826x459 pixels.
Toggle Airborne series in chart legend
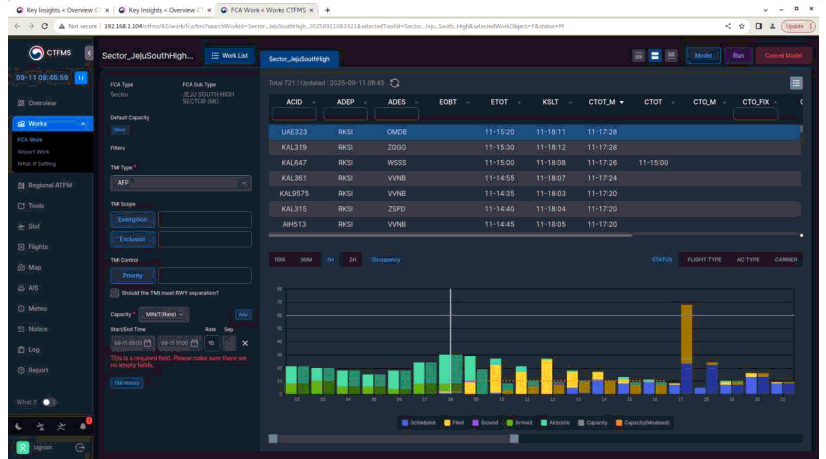click(555, 423)
